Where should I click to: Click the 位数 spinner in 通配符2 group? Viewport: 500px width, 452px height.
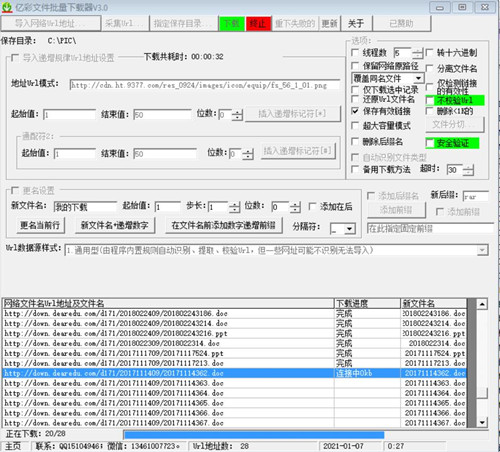coord(248,154)
